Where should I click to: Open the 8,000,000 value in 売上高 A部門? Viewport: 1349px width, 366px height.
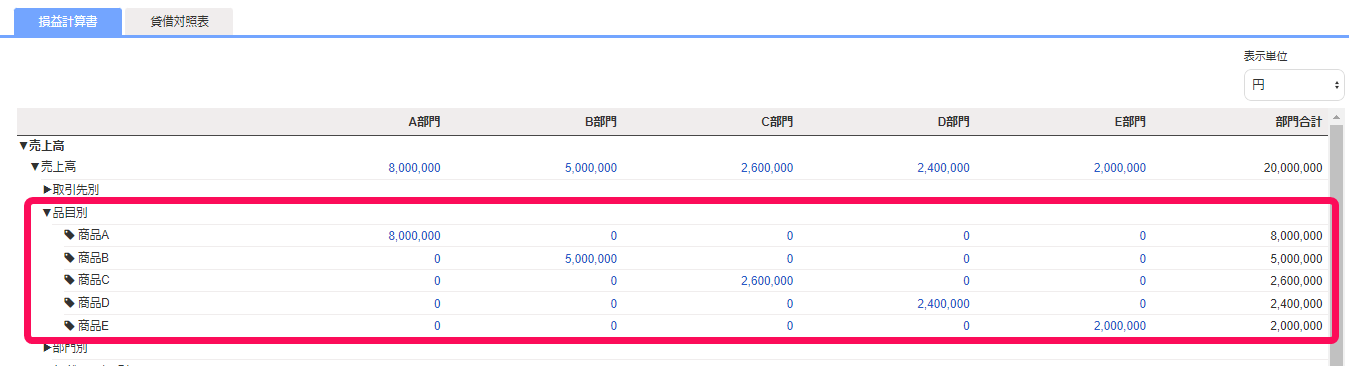tap(414, 168)
